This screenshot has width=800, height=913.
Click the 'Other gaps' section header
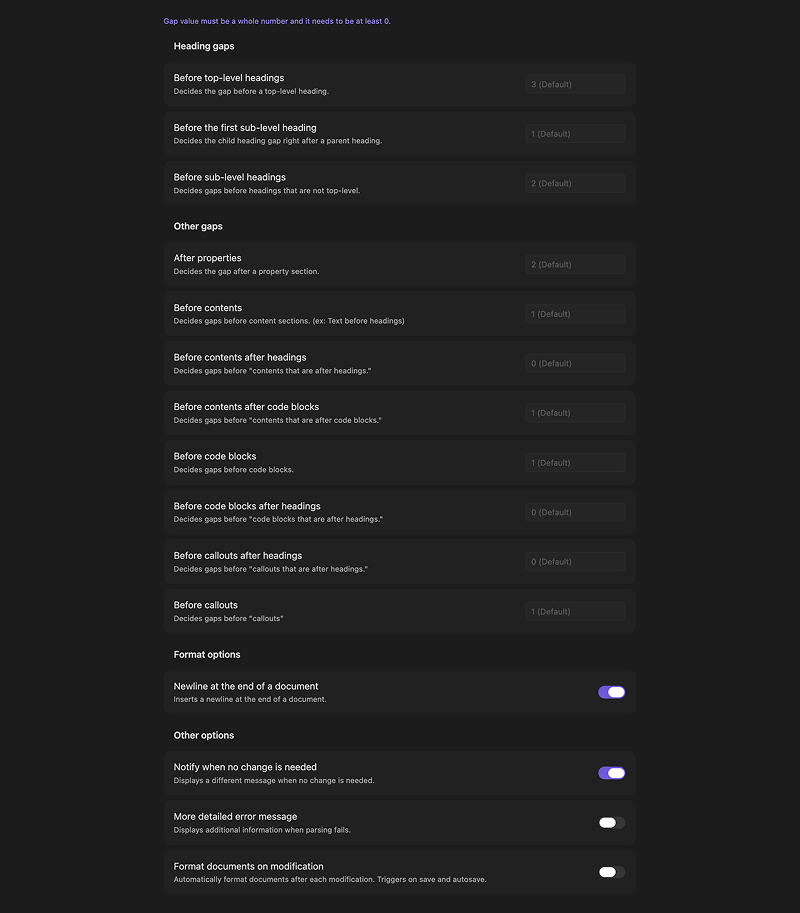click(196, 226)
